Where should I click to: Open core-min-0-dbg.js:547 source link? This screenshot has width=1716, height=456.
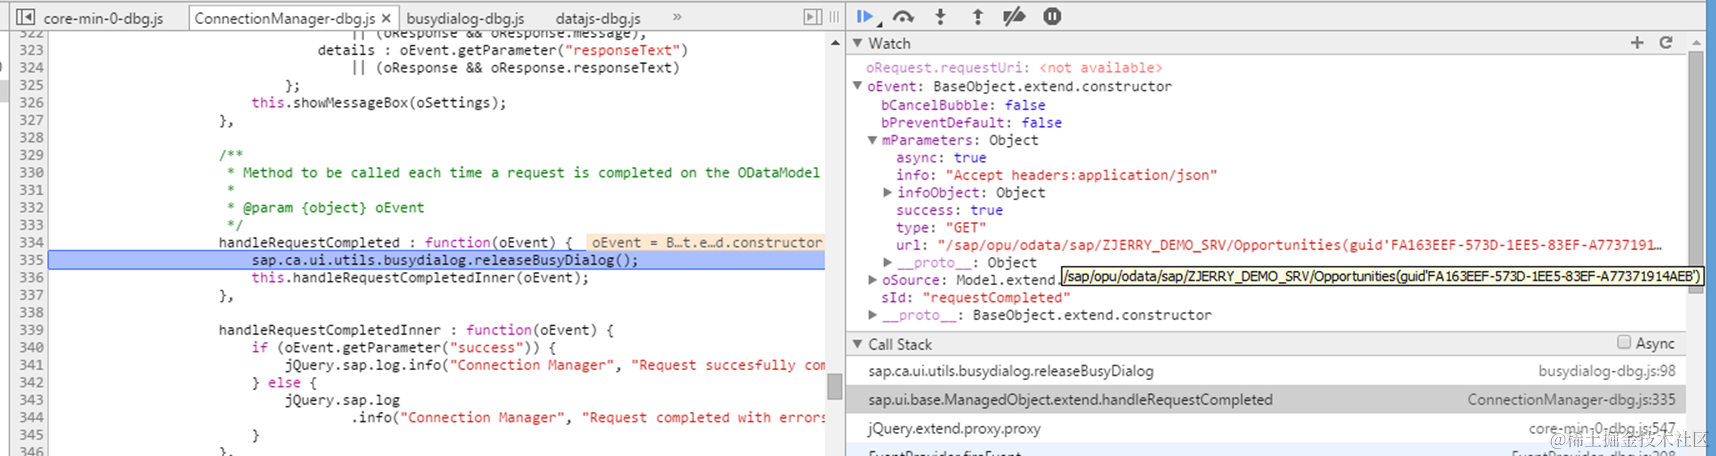click(x=1602, y=429)
